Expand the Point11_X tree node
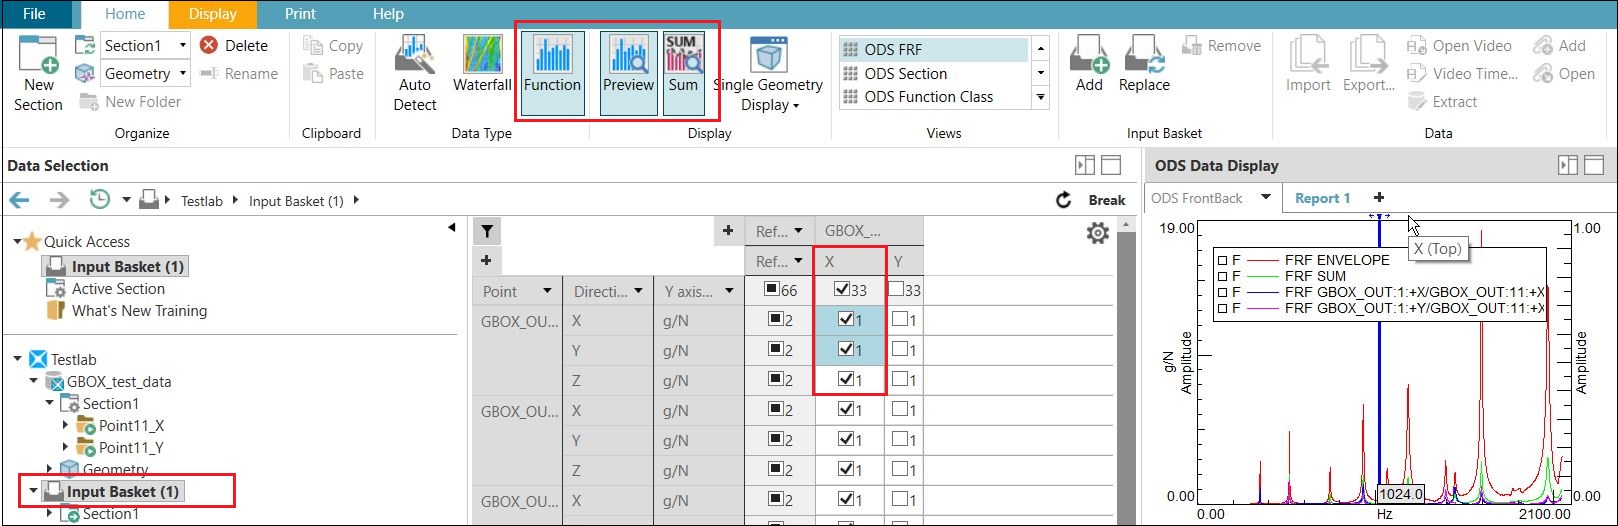 (x=66, y=426)
